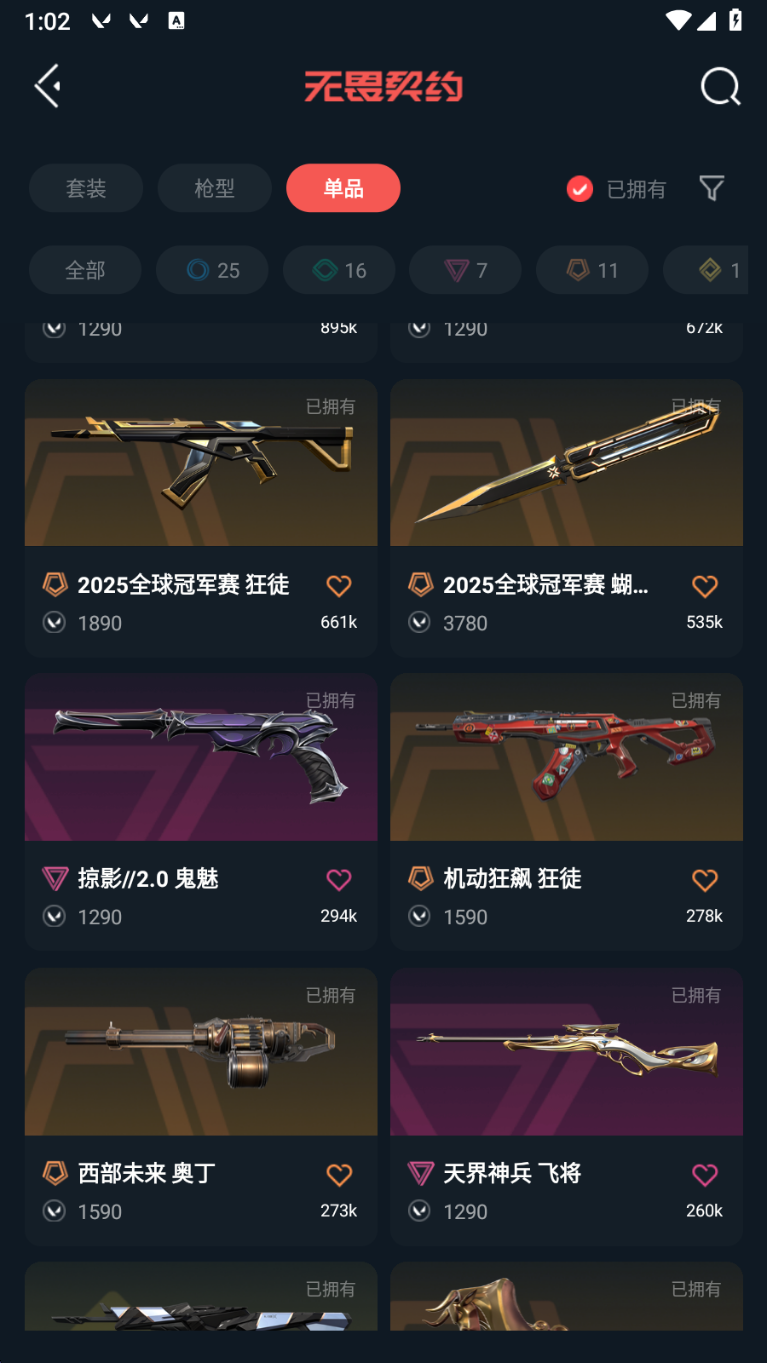Tap the back arrow icon

point(48,86)
